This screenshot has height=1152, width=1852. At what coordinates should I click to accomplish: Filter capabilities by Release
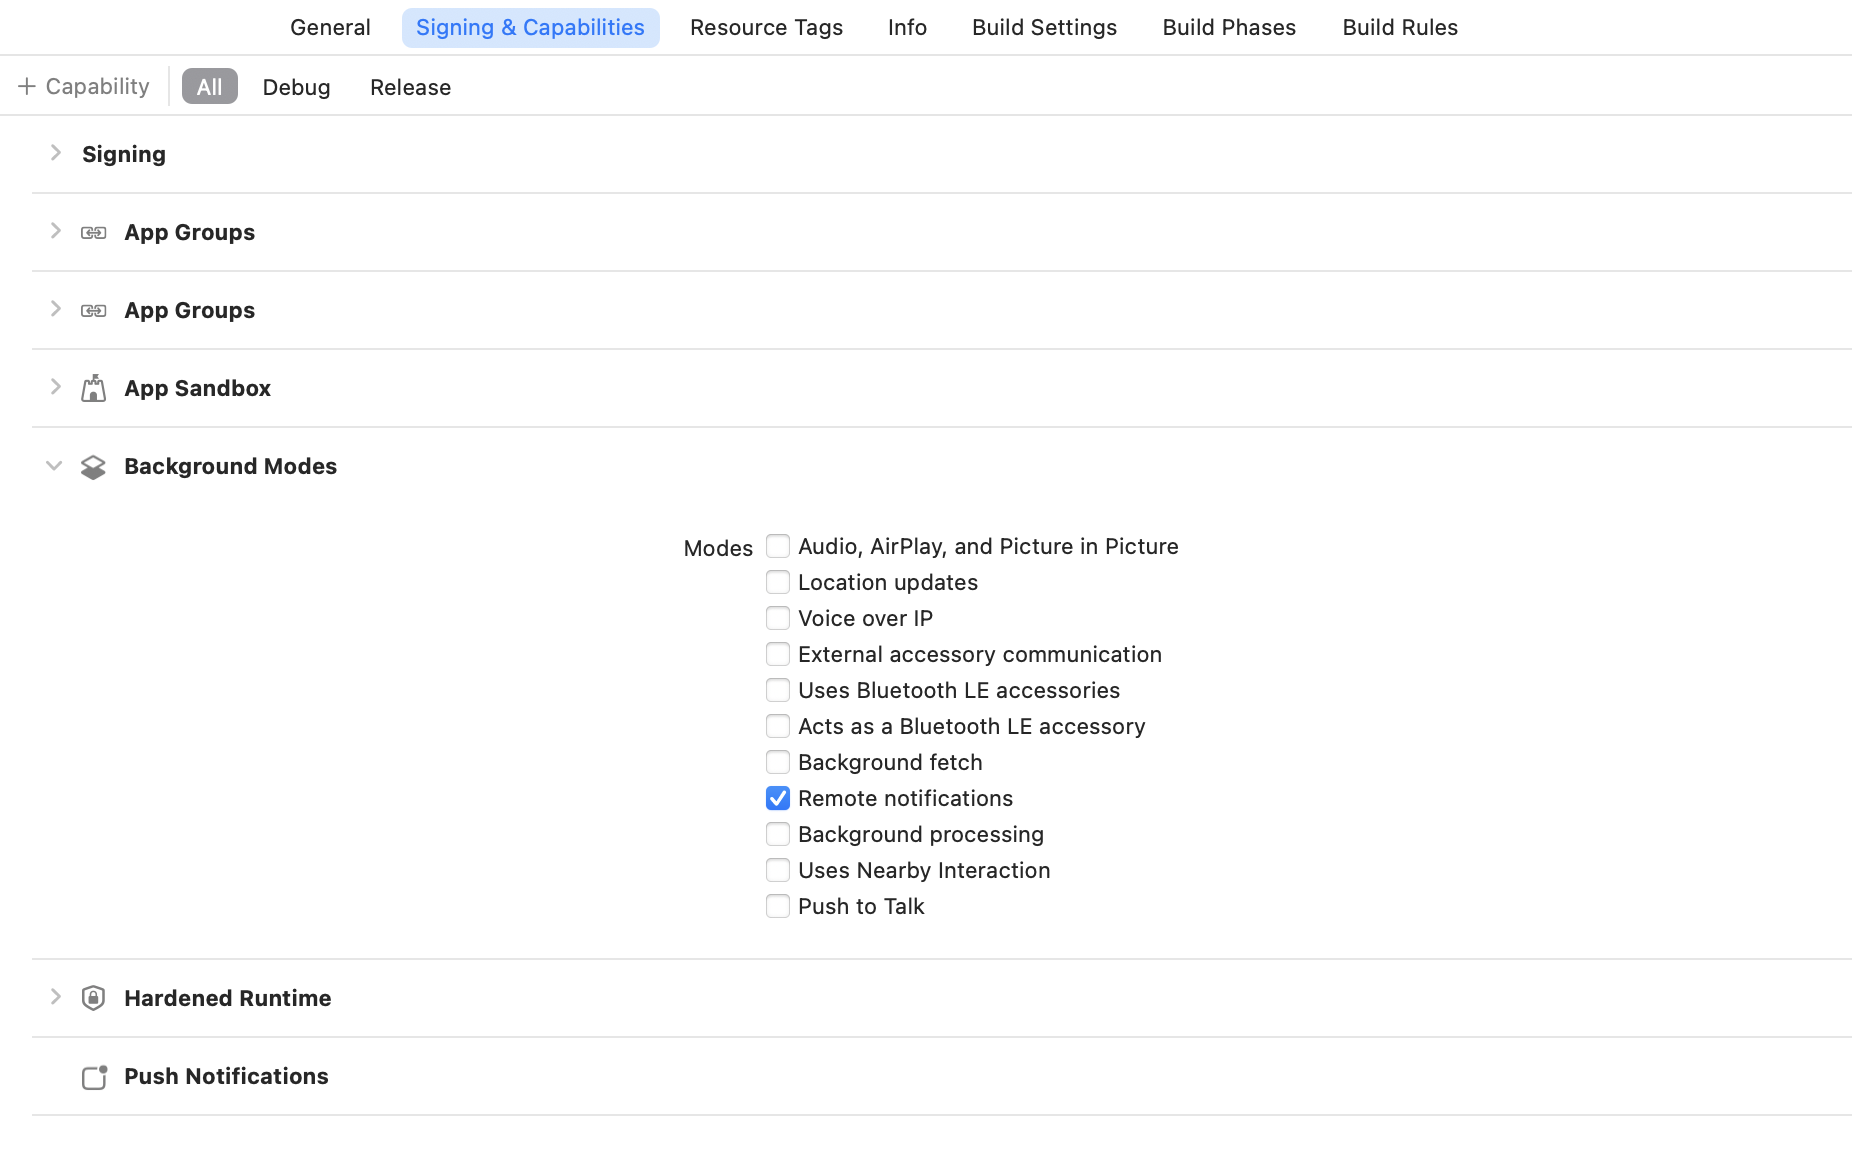point(410,87)
